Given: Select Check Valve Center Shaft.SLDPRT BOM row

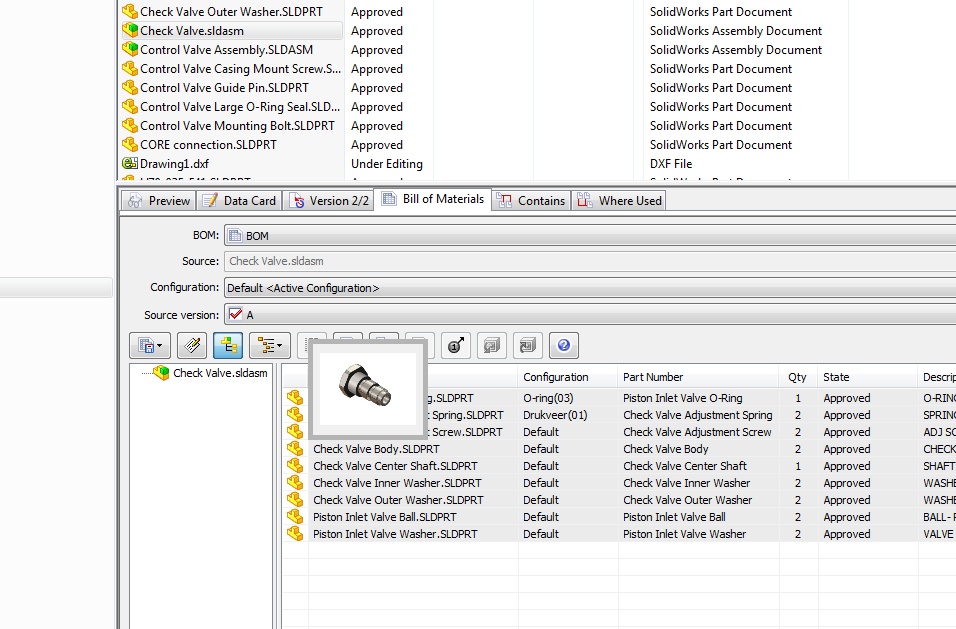Looking at the screenshot, I should pos(619,466).
